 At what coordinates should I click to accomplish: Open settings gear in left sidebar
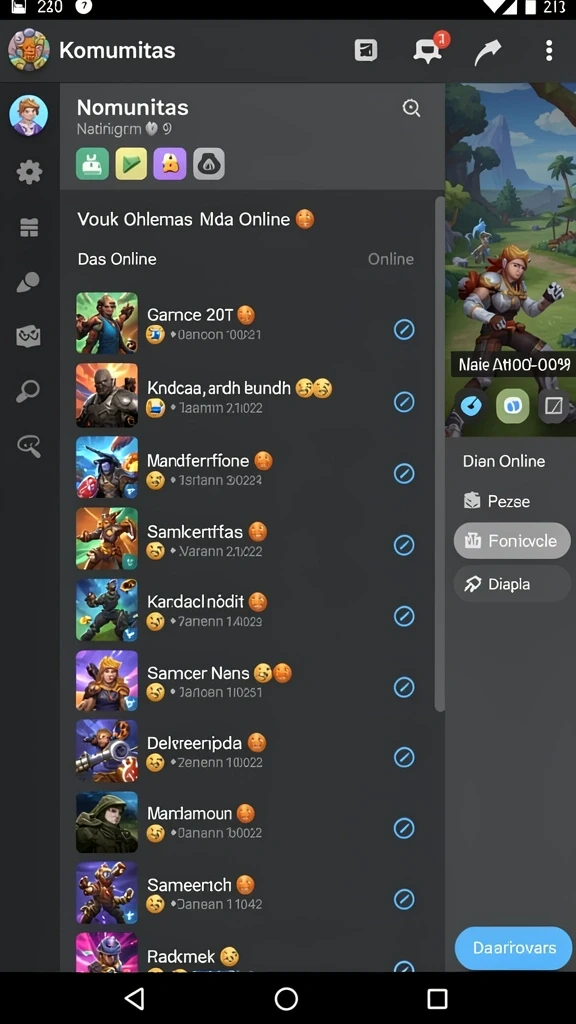(x=29, y=172)
